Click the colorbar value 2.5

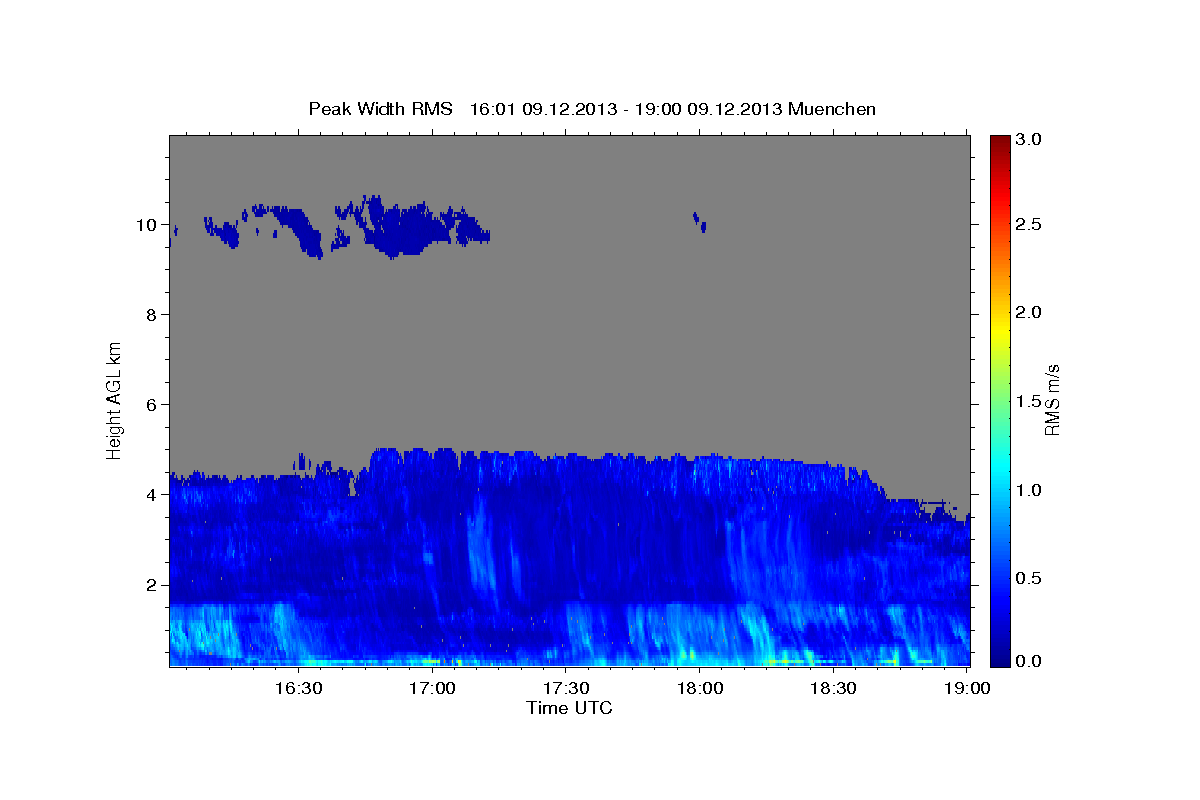coord(1028,224)
